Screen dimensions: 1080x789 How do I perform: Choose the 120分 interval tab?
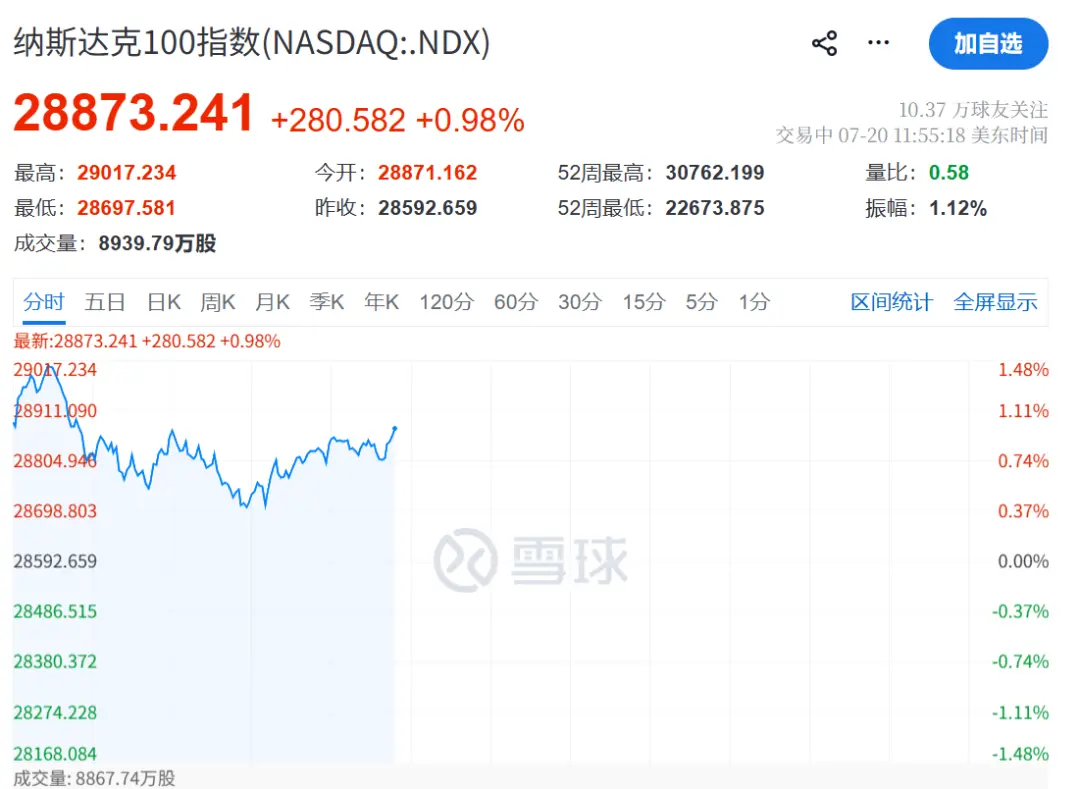tap(446, 302)
